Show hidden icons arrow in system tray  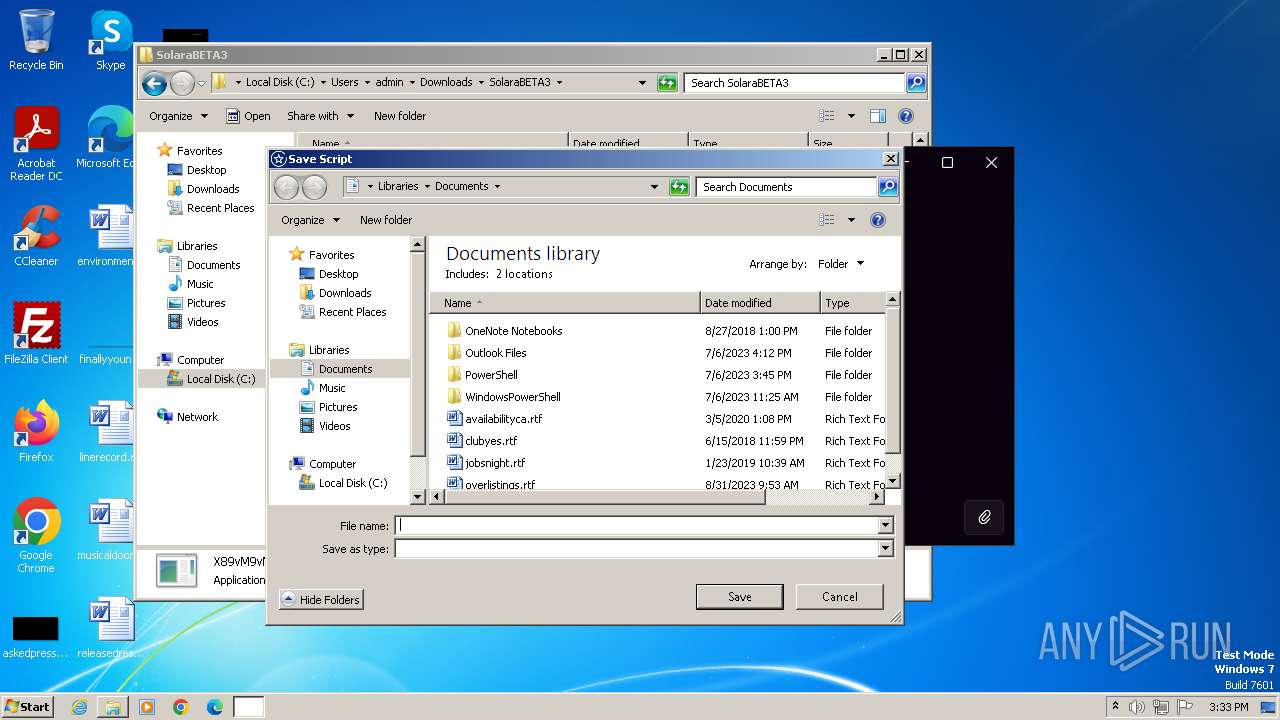coord(1115,706)
